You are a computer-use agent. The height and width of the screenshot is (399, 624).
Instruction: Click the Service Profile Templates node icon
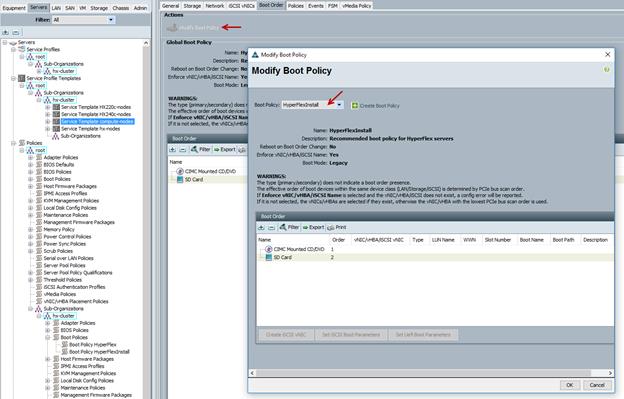click(21, 78)
